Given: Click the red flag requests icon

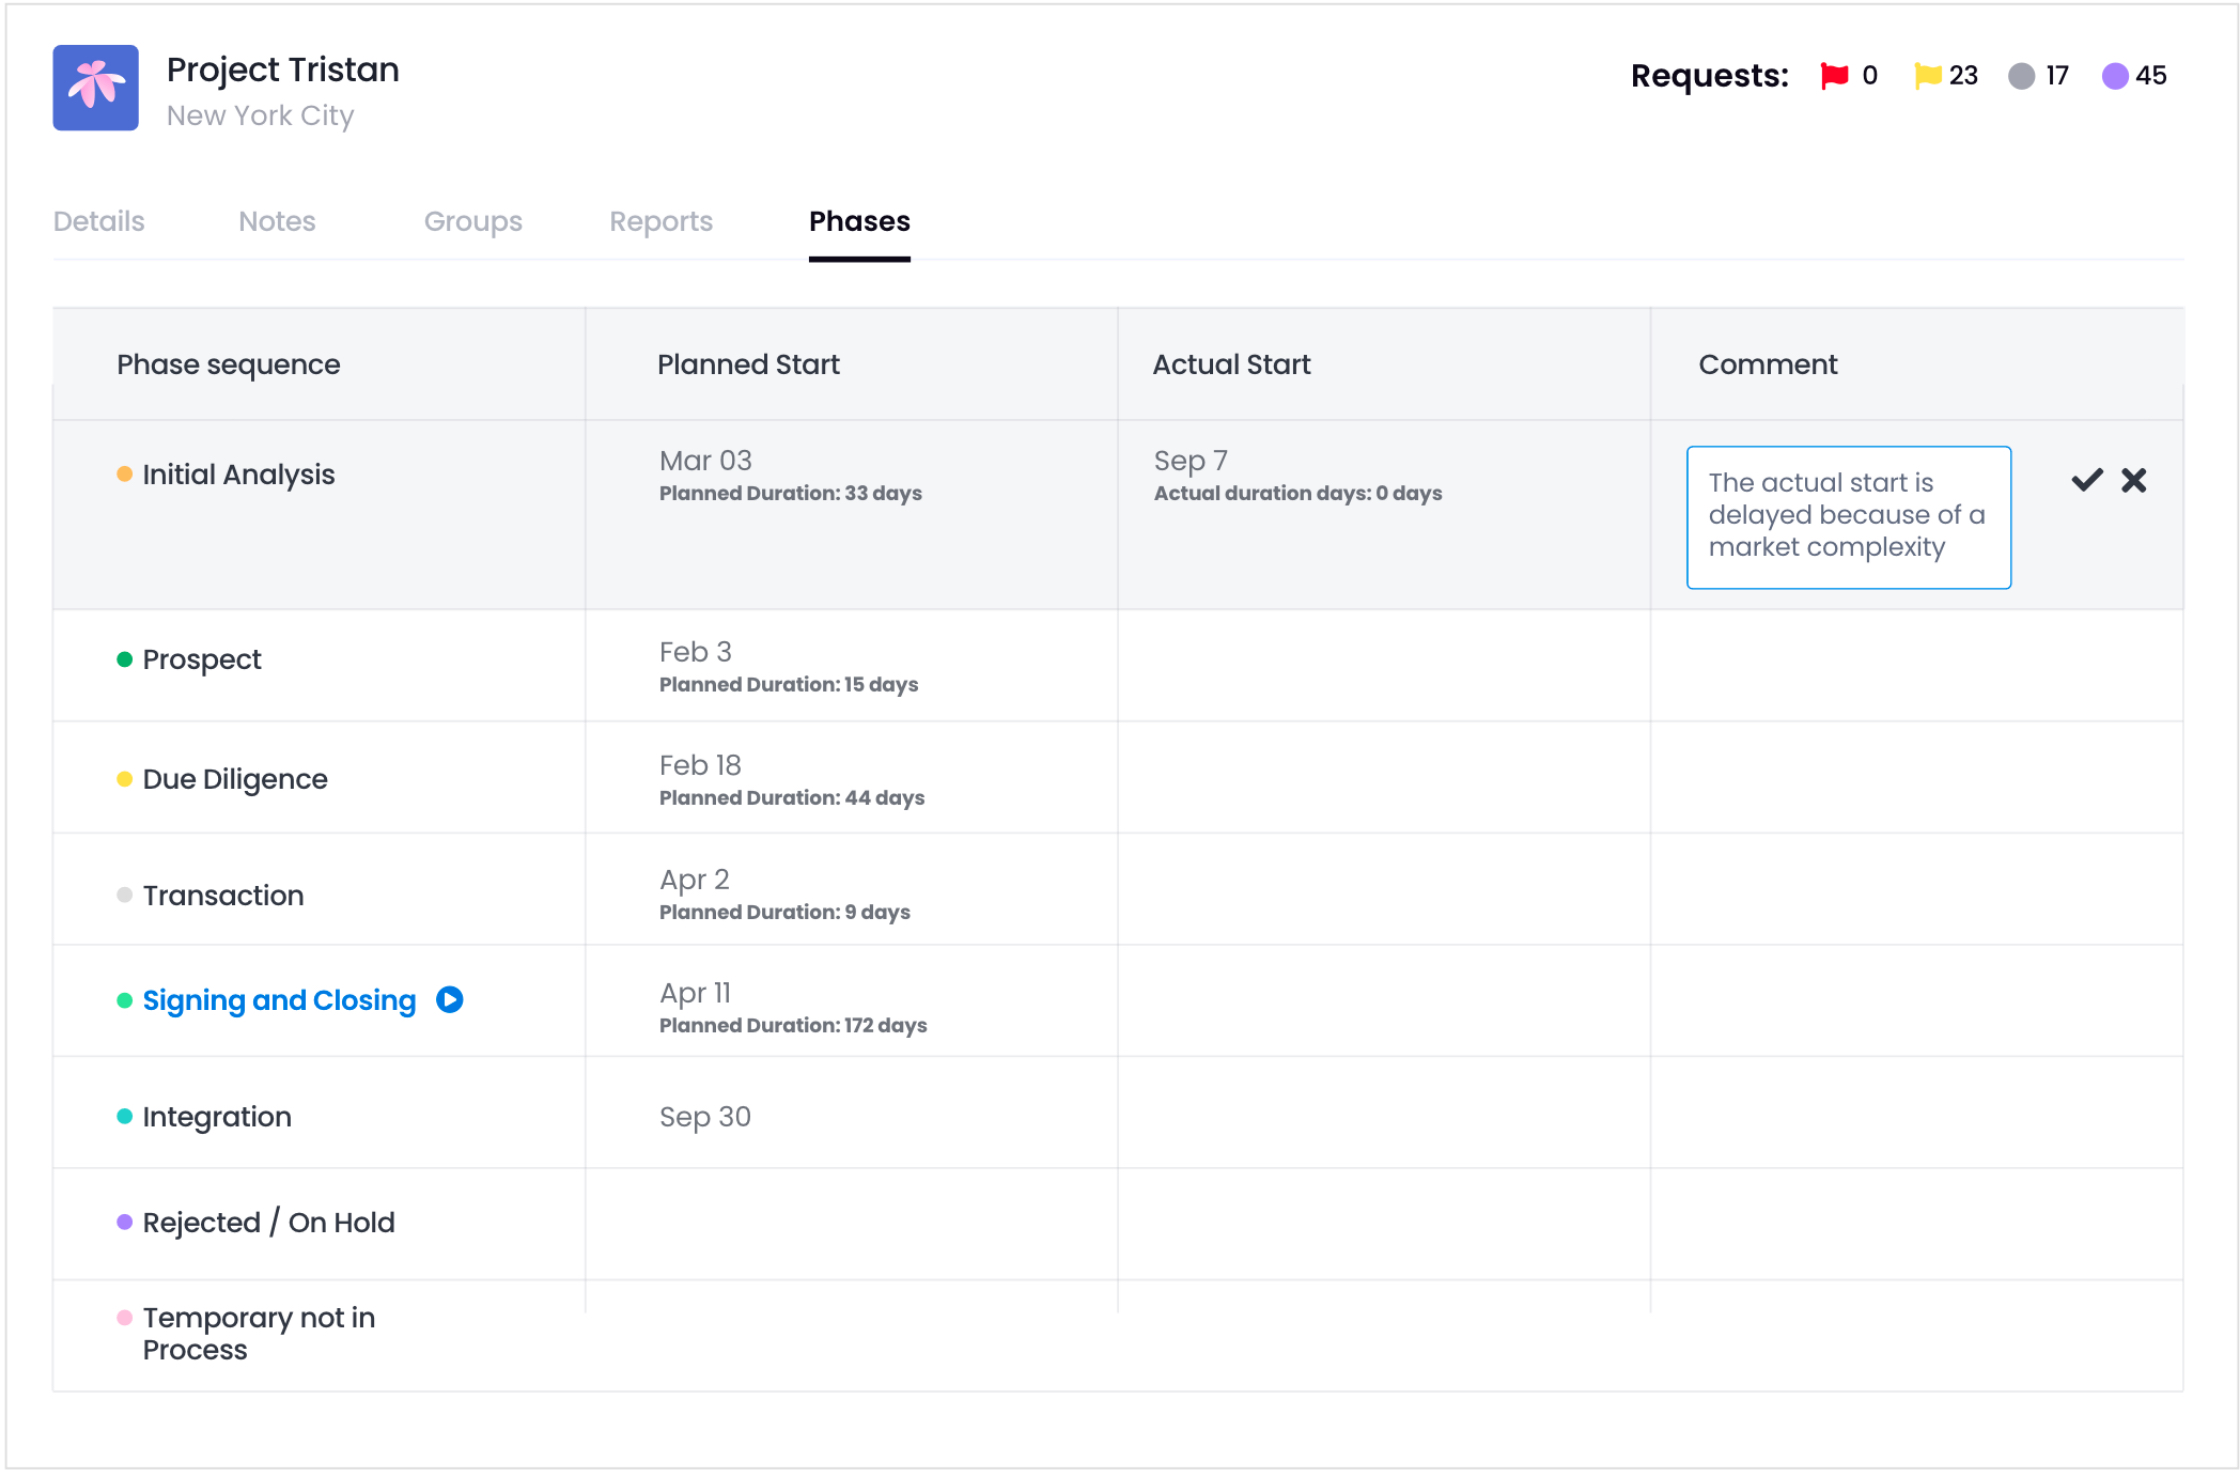Looking at the screenshot, I should point(1834,76).
